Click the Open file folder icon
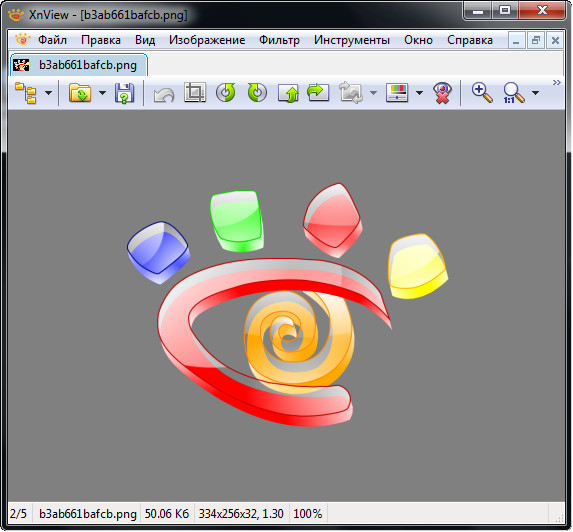Viewport: 573px width, 532px height. (x=80, y=93)
